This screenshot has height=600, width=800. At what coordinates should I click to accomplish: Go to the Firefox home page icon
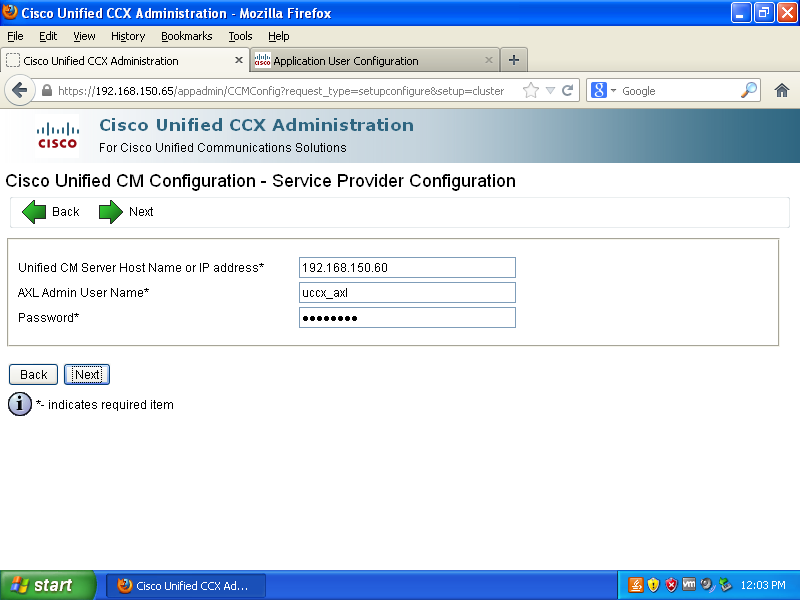(x=782, y=91)
